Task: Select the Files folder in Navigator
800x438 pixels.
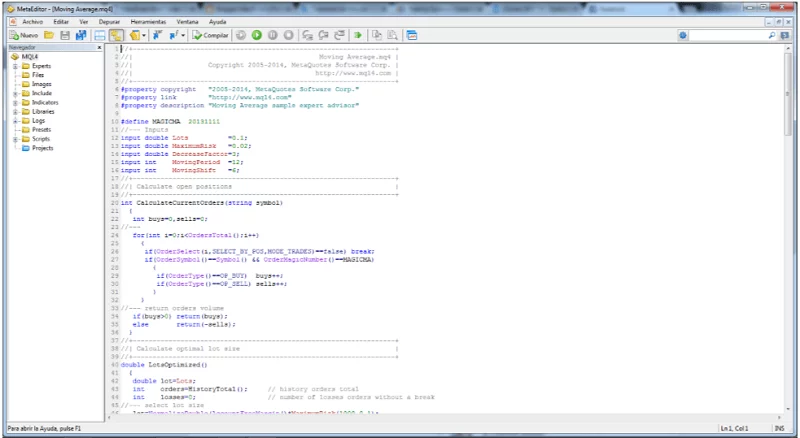Action: click(x=38, y=75)
